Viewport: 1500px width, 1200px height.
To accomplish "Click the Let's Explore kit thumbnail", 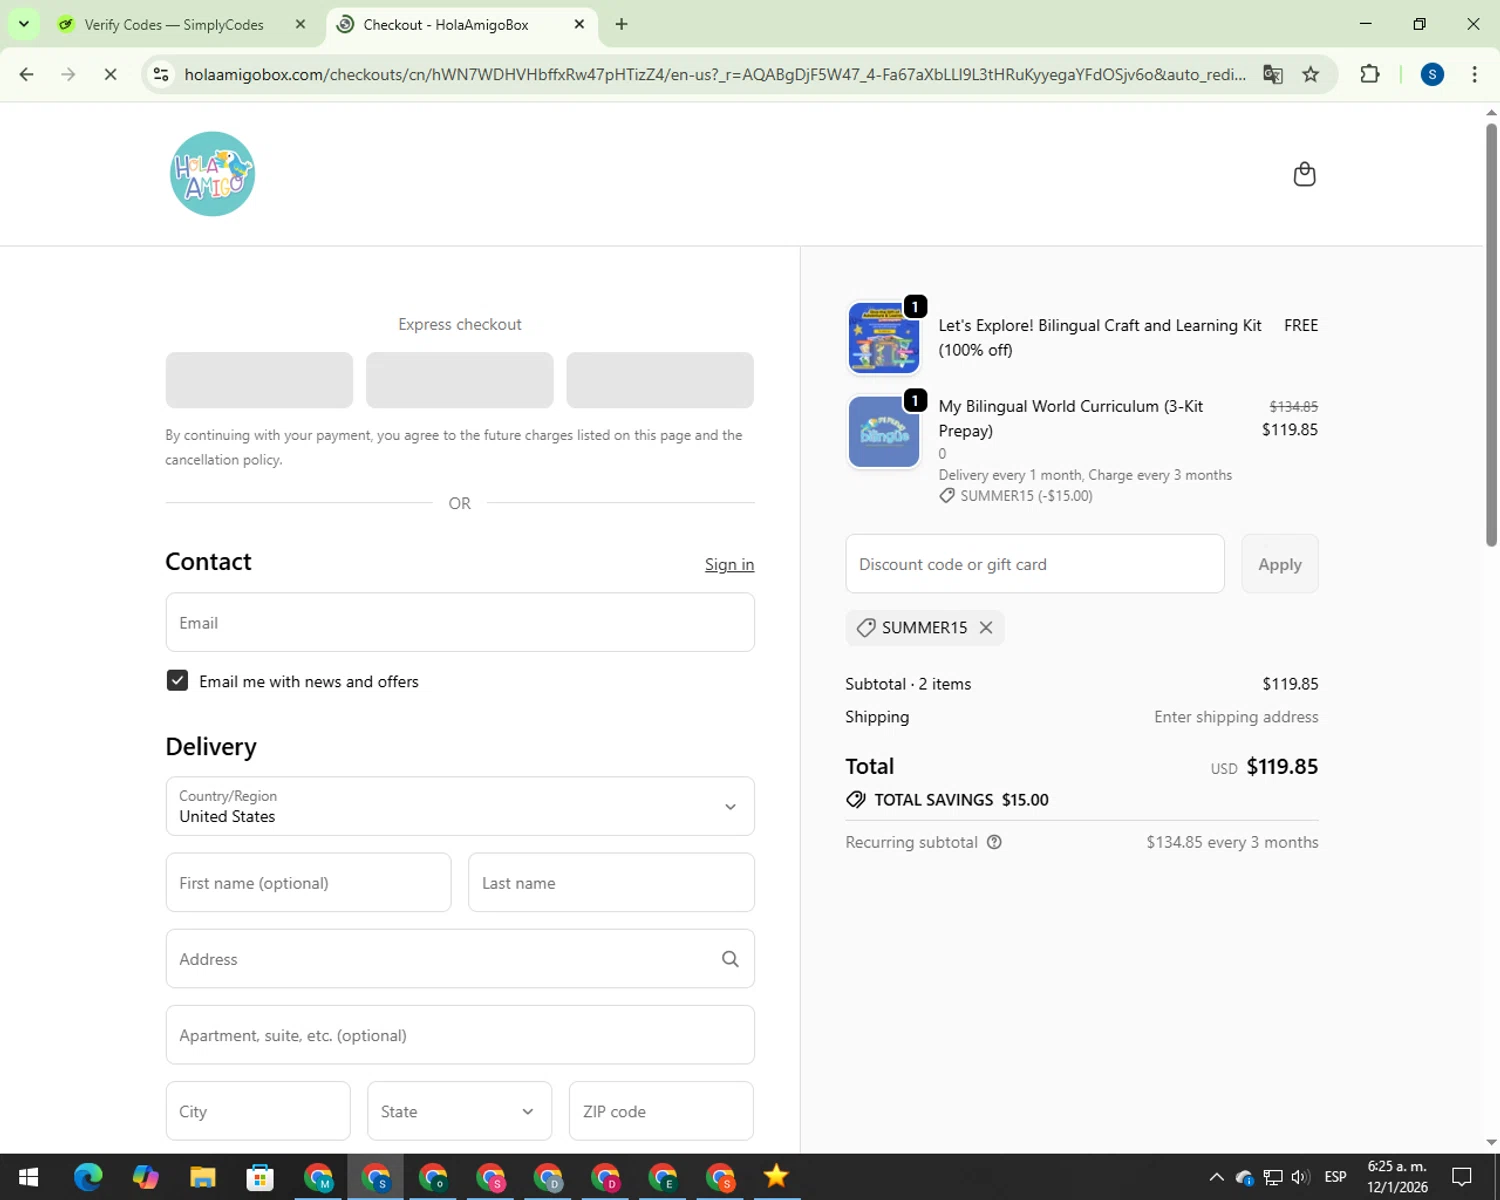I will (x=884, y=338).
